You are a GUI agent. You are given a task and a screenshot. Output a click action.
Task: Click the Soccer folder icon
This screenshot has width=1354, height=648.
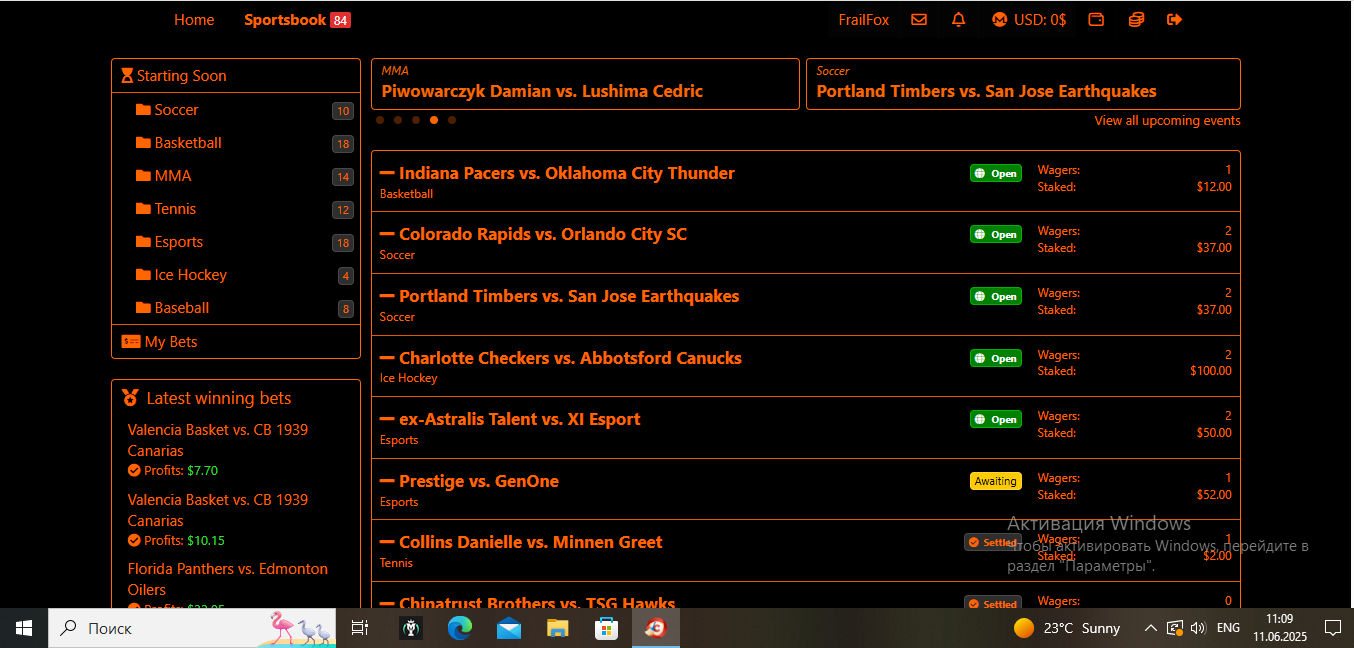[143, 110]
